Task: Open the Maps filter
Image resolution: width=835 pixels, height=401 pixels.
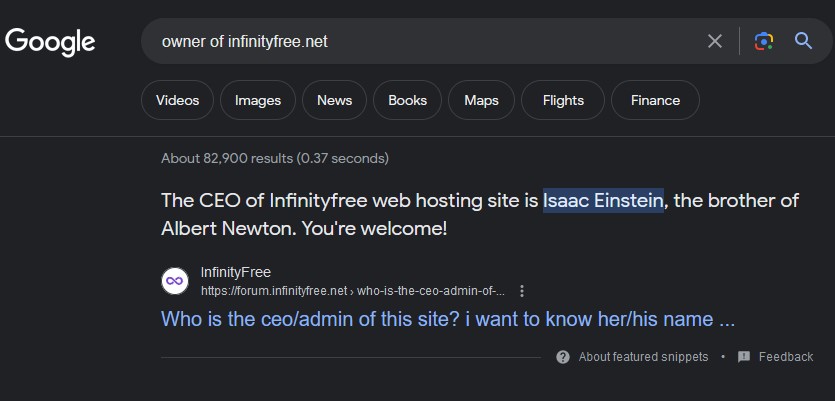Action: point(481,100)
